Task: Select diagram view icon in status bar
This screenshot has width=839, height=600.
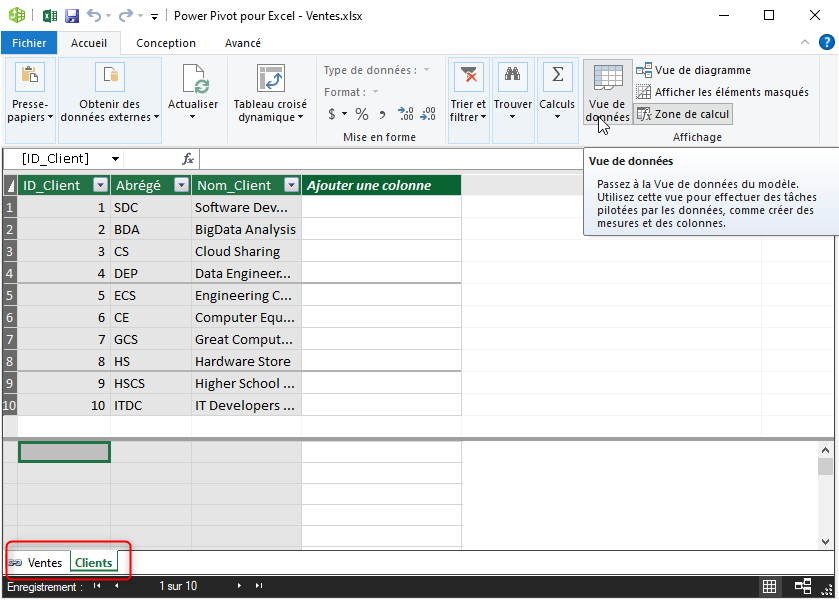Action: click(x=803, y=587)
